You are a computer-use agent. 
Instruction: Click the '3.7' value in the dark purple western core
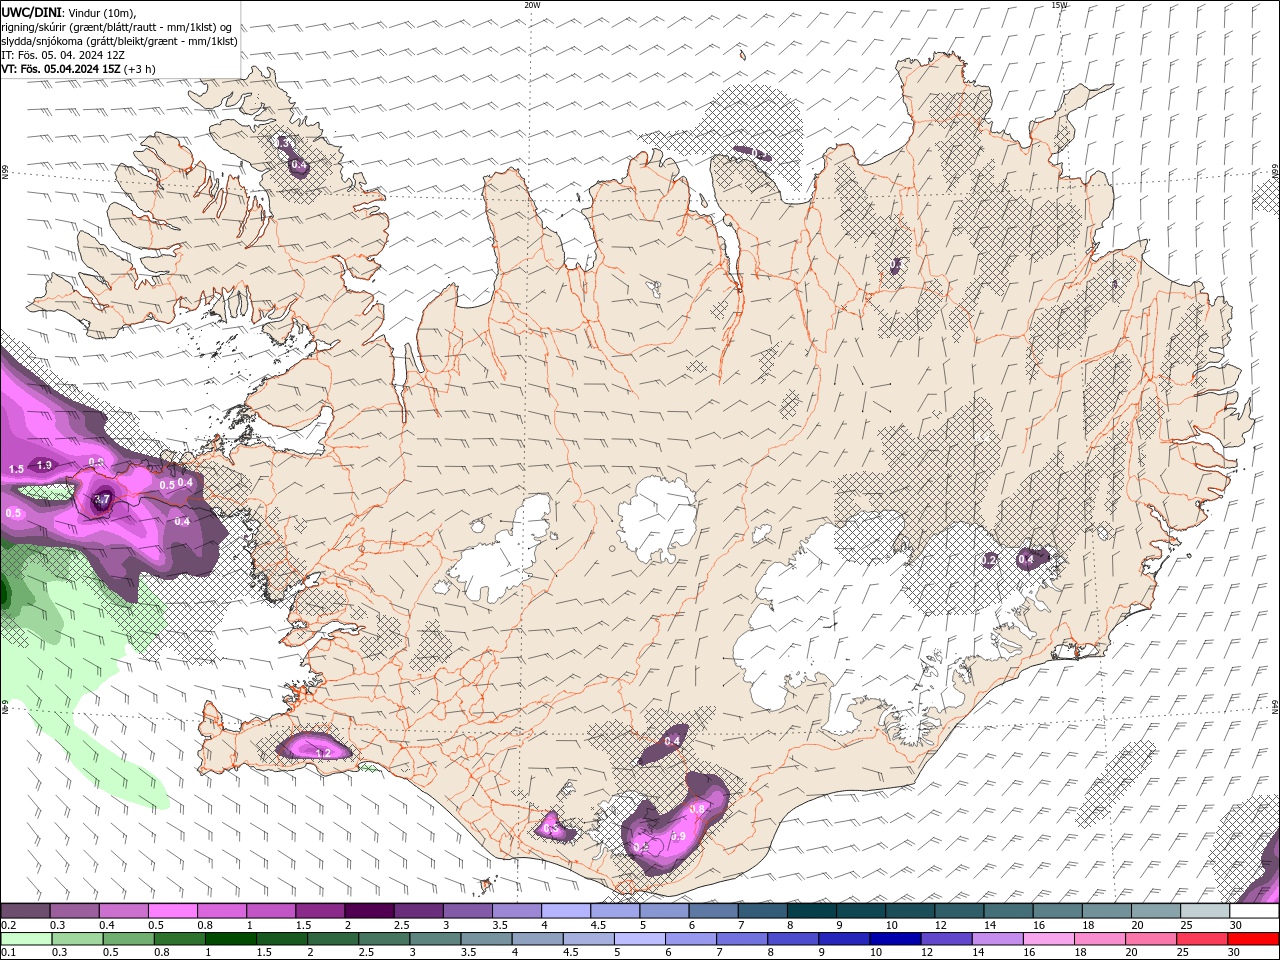[102, 499]
